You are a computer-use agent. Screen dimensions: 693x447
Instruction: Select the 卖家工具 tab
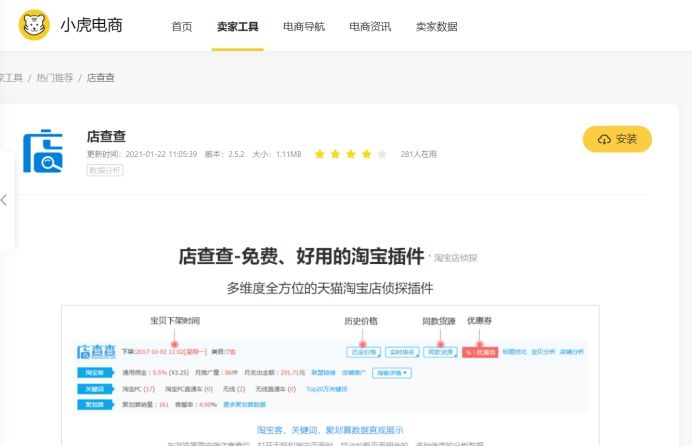click(x=238, y=27)
